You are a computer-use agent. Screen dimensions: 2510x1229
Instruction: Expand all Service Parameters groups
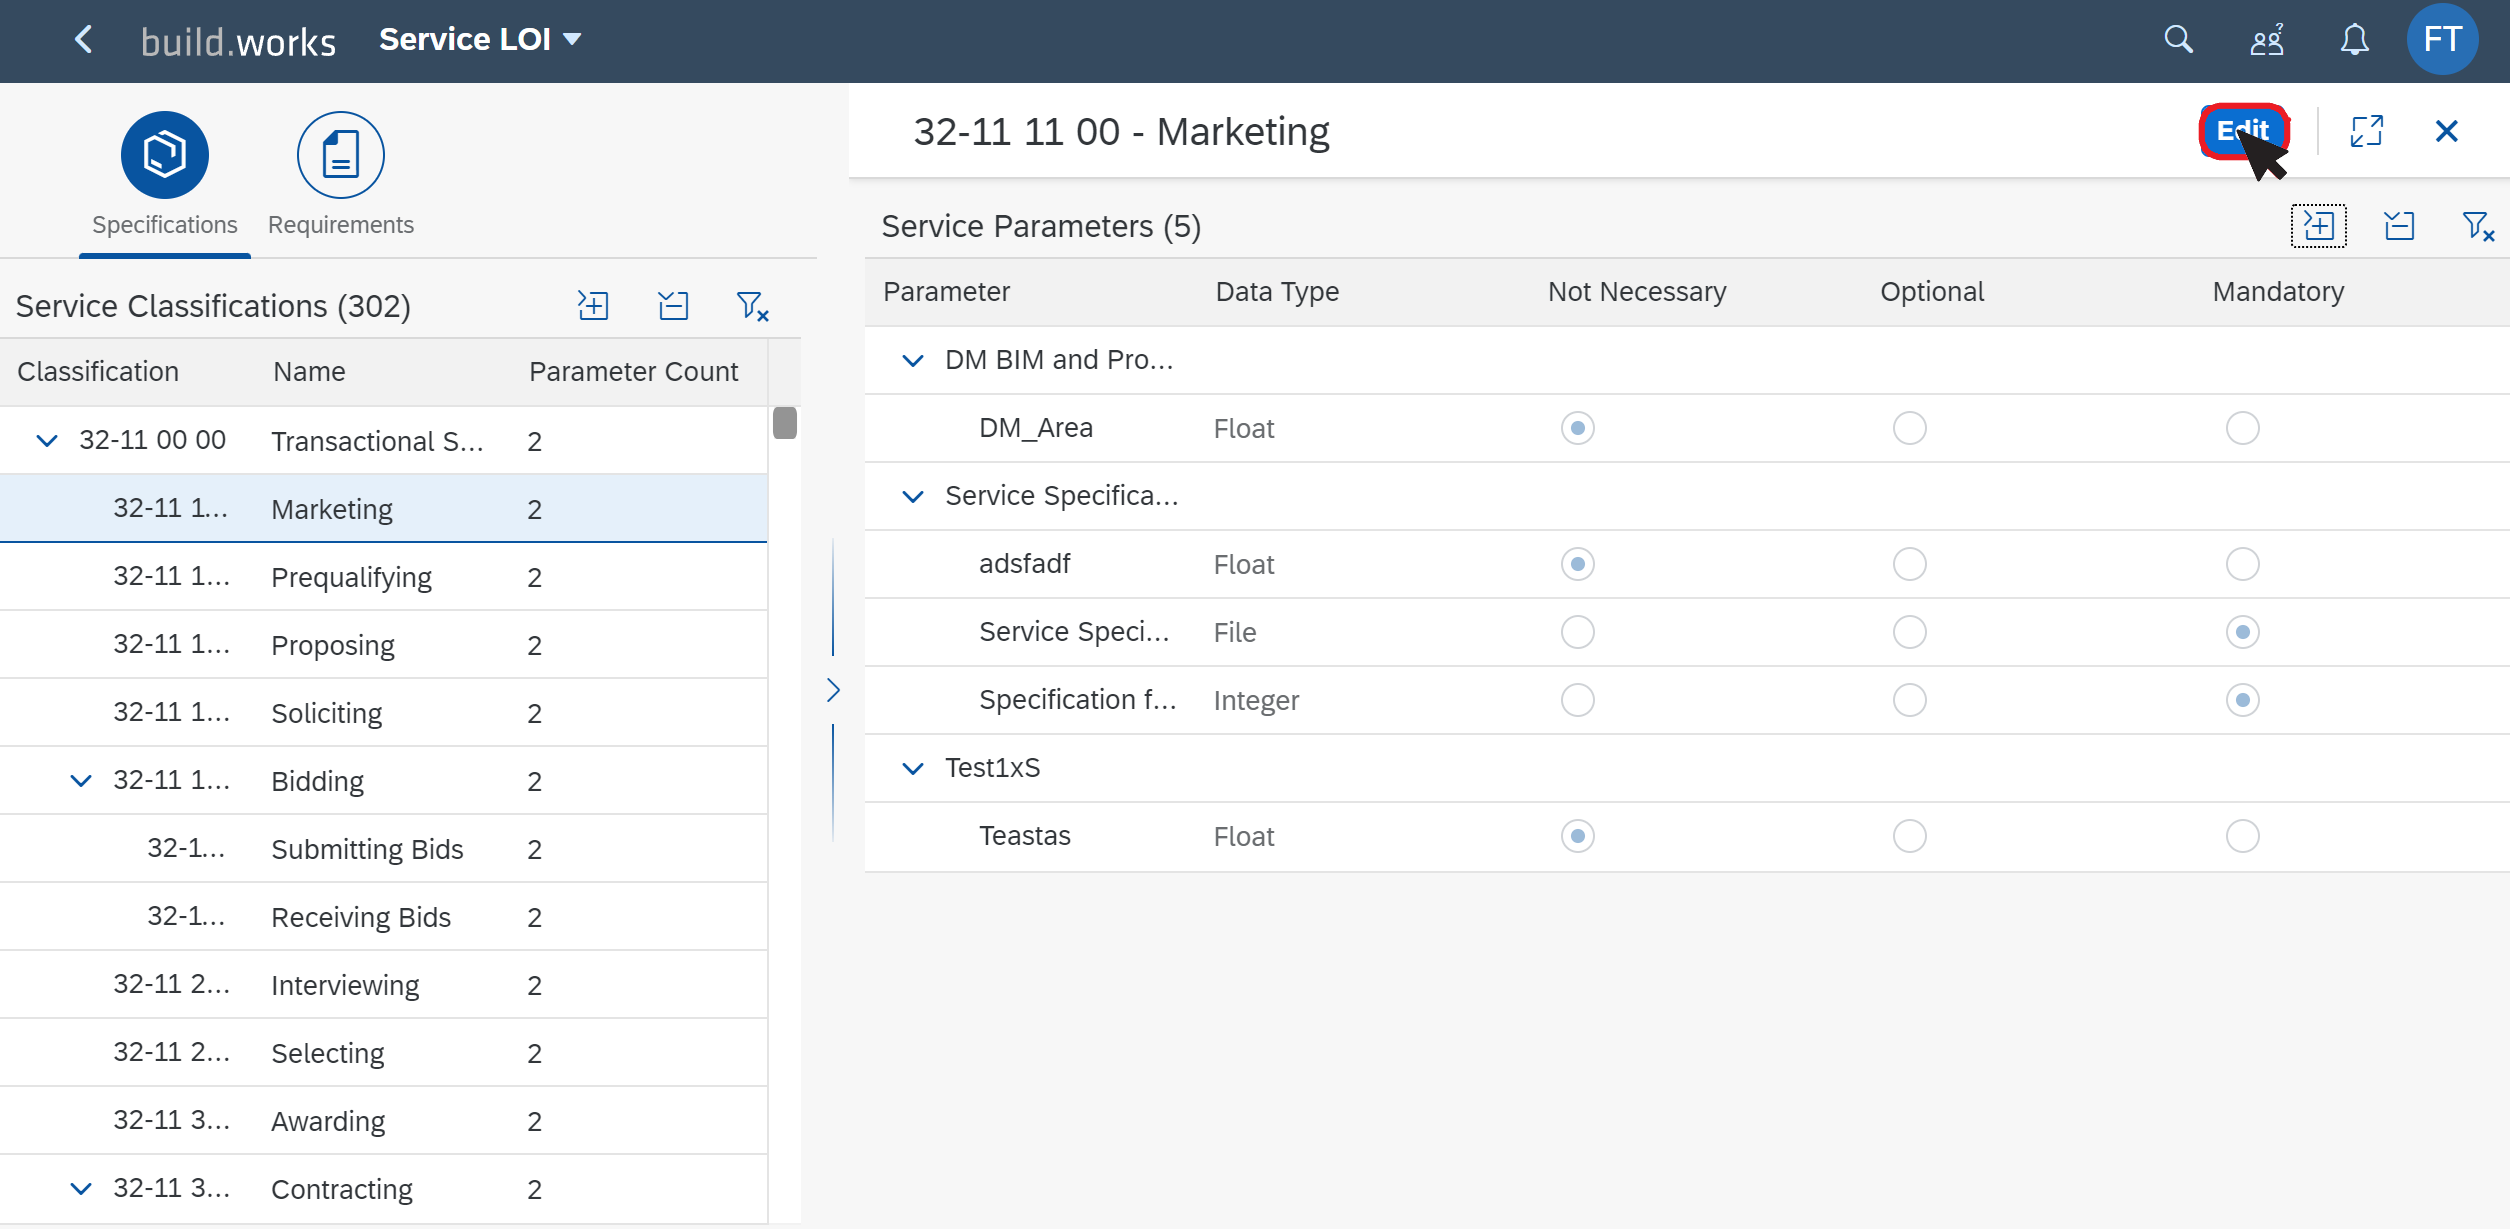click(x=2318, y=226)
